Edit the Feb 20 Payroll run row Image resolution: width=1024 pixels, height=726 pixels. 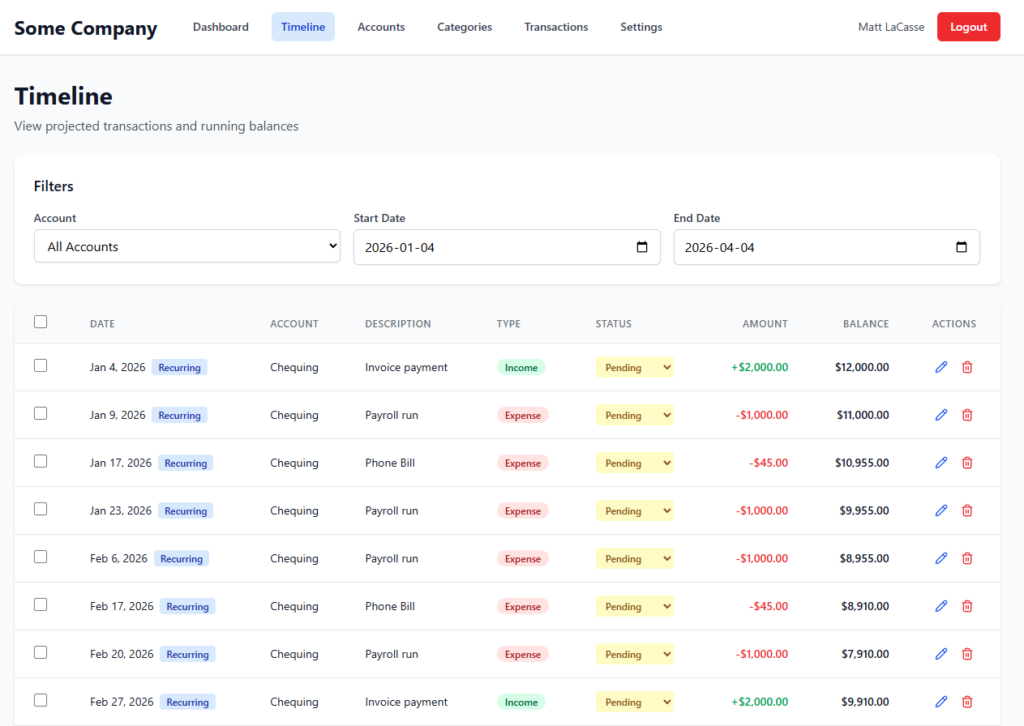(x=941, y=654)
